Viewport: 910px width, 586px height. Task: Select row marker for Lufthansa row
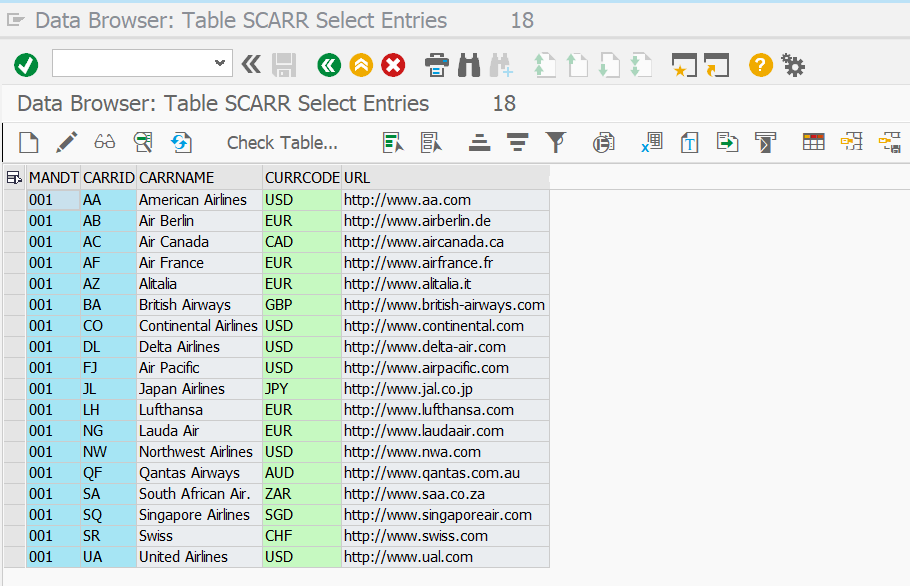(15, 410)
